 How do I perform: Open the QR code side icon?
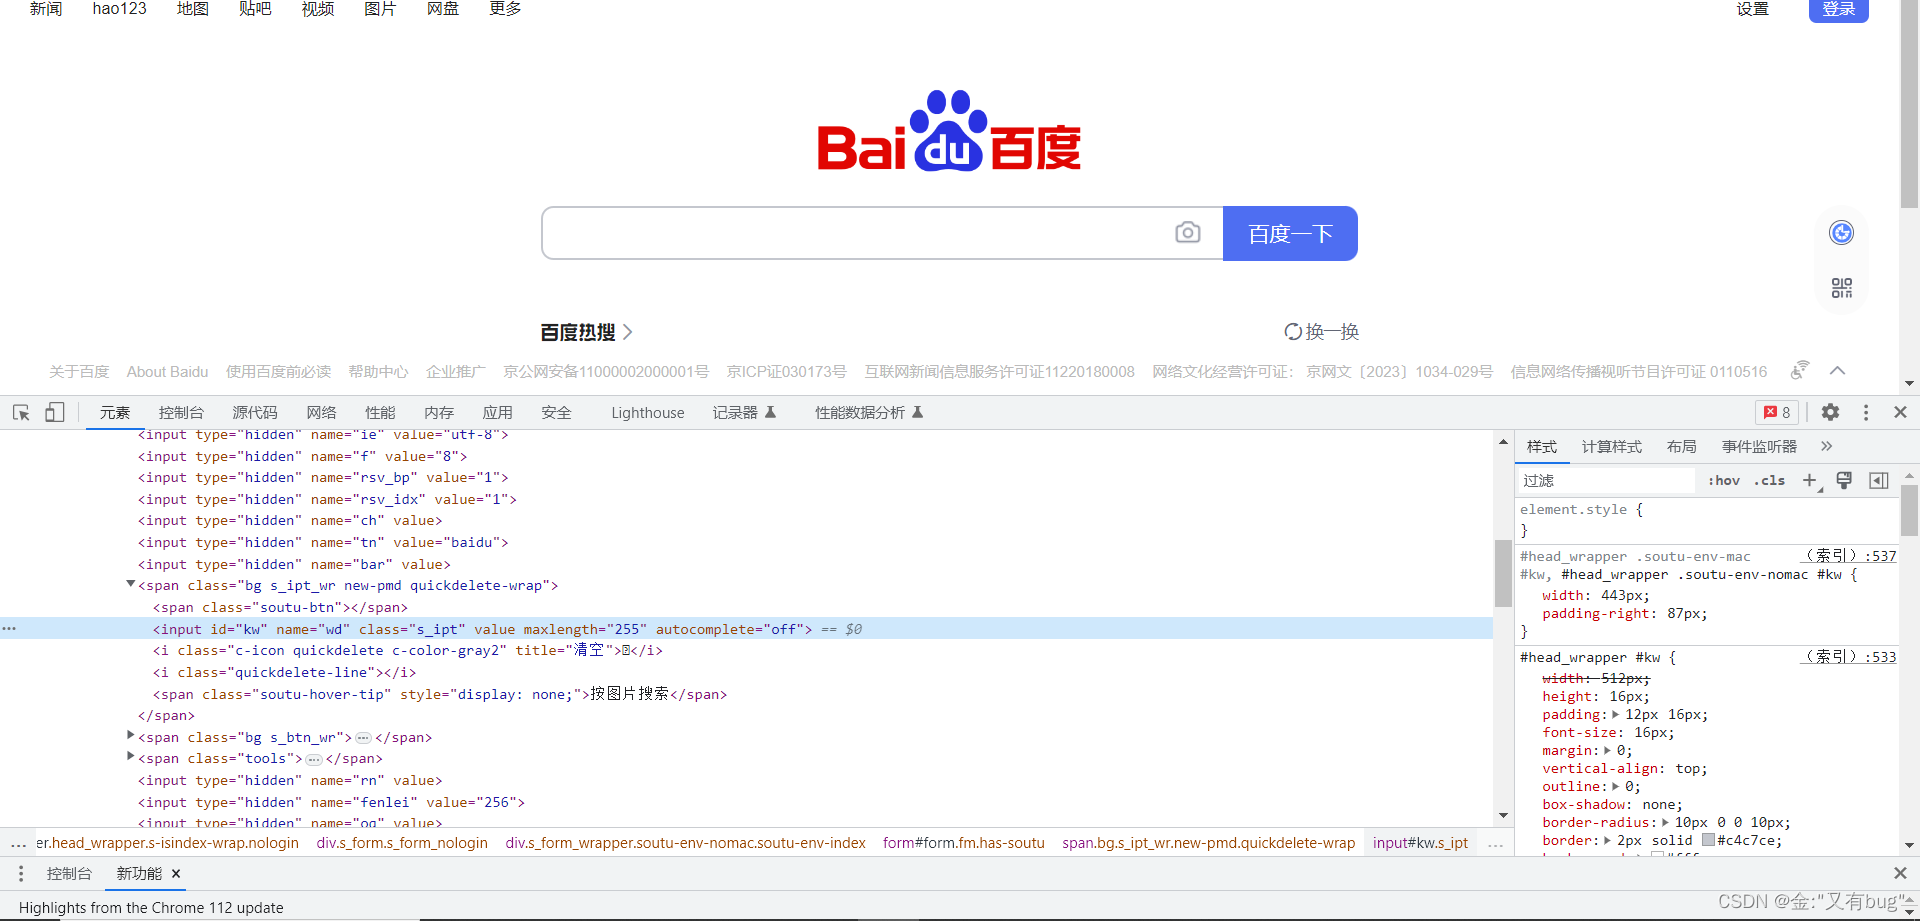[x=1841, y=288]
